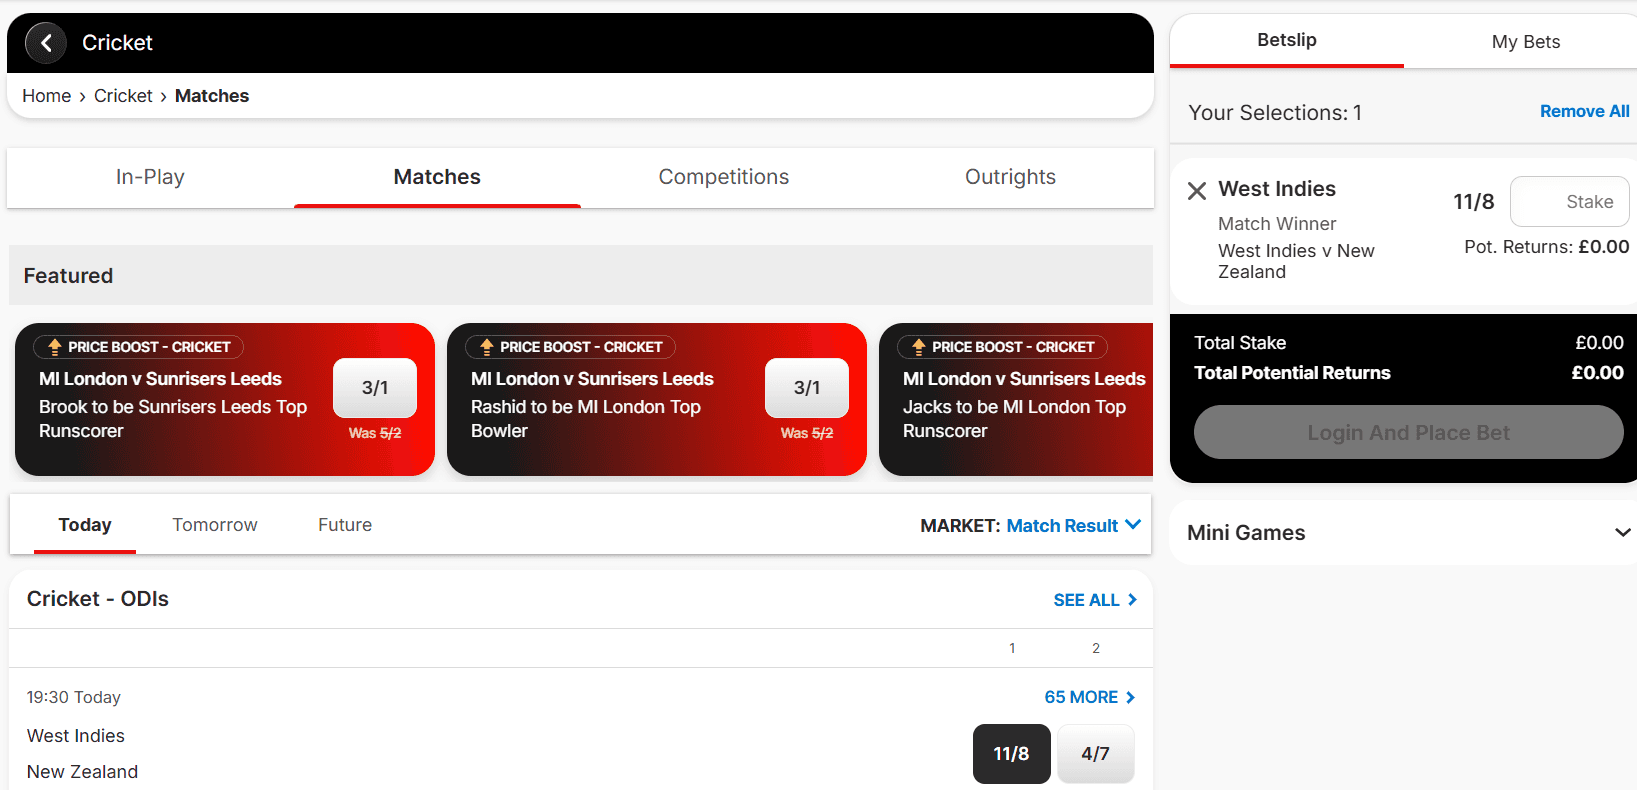Open Brook Sunrisers Leeds Top Runscorer boost card

point(225,399)
